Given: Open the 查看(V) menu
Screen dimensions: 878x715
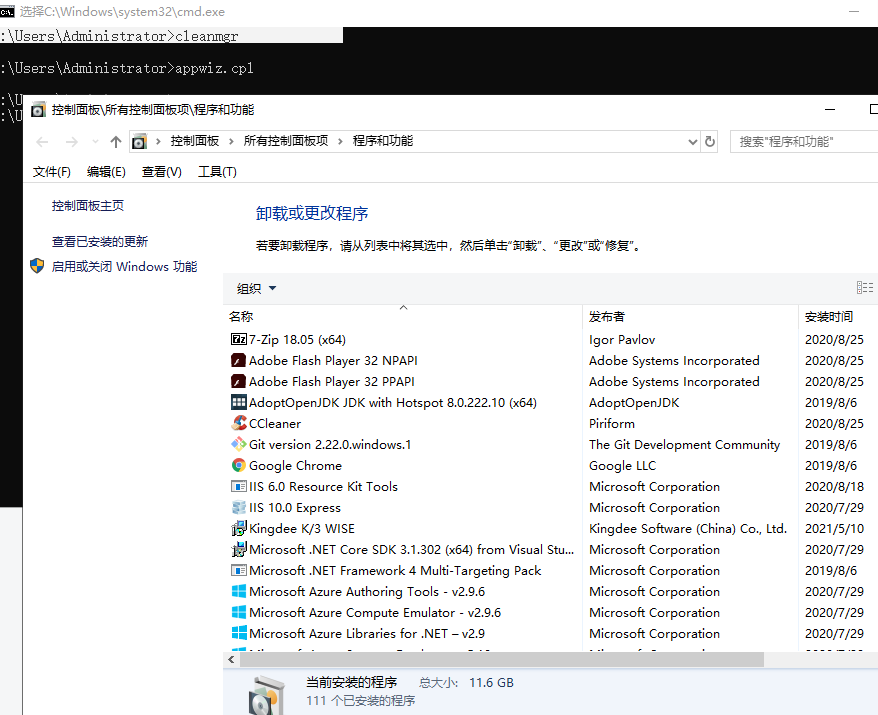Looking at the screenshot, I should coord(162,172).
